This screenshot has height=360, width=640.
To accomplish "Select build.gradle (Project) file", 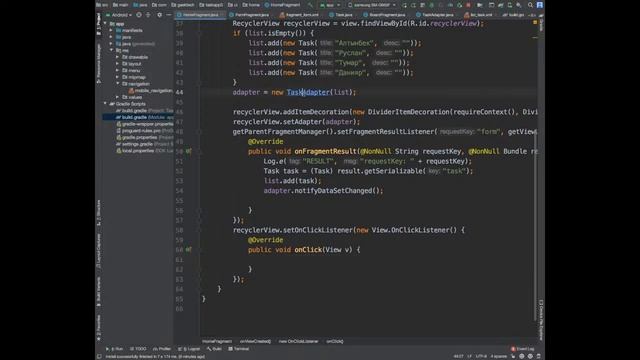I will click(144, 111).
